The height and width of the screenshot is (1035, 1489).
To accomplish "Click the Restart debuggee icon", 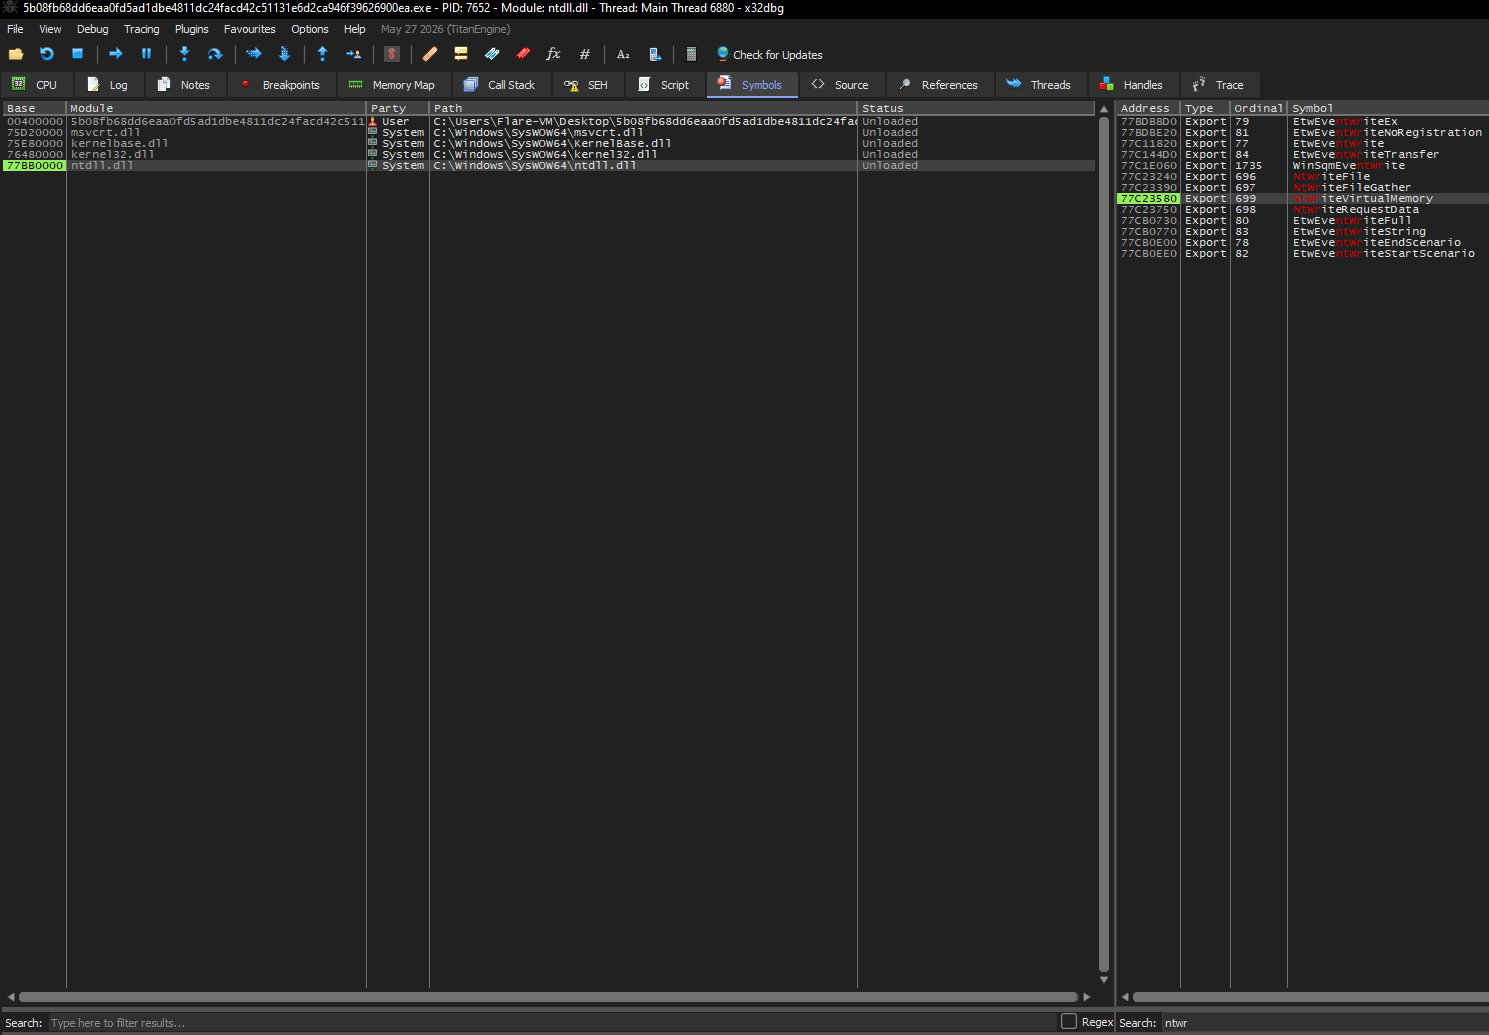I will click(46, 54).
